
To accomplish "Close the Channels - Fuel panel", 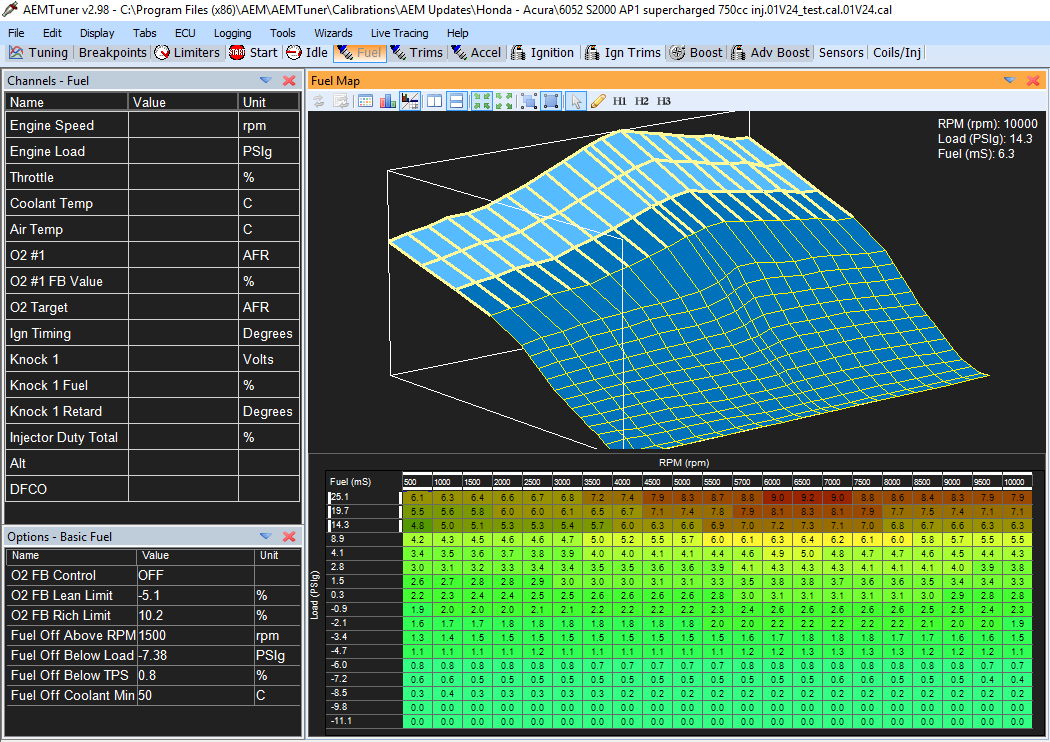I will coord(289,80).
